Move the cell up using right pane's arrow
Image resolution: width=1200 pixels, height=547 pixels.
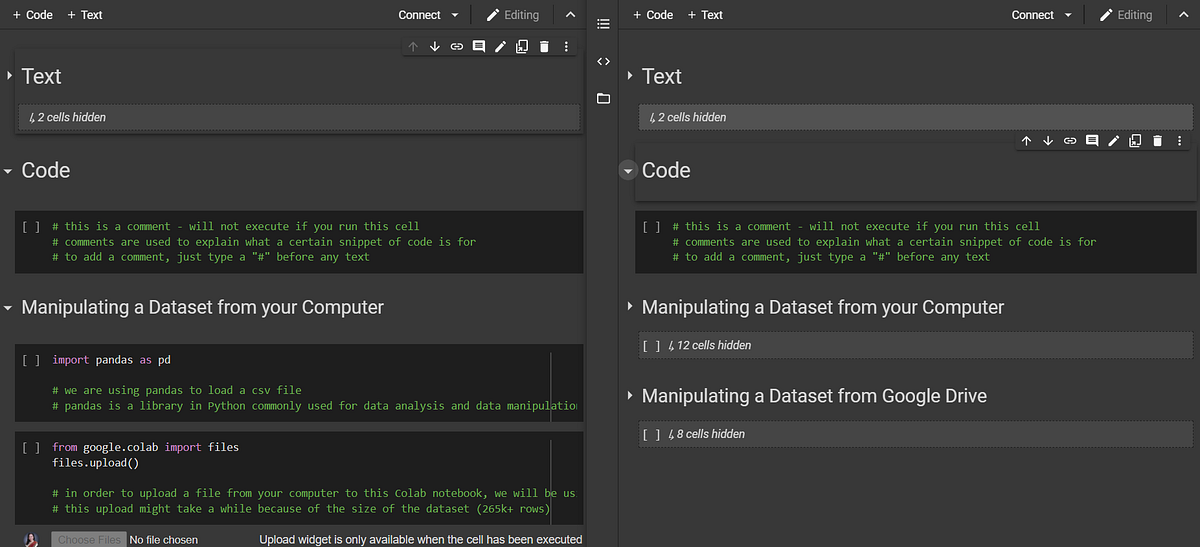(x=1026, y=141)
